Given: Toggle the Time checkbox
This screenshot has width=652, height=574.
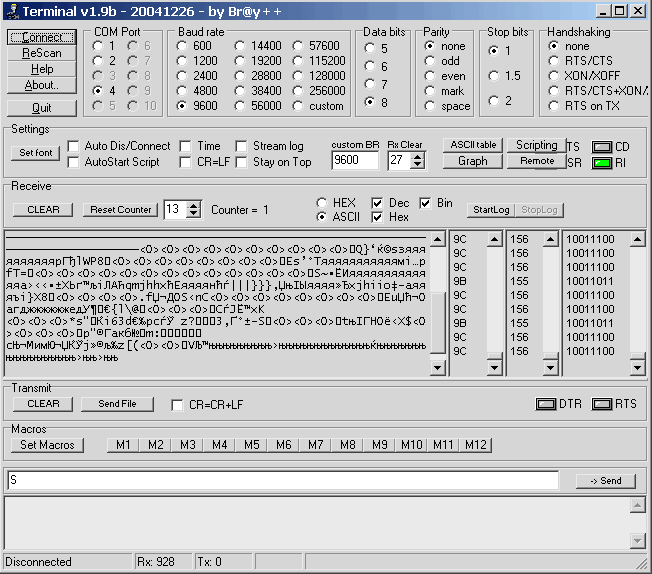Looking at the screenshot, I should tap(185, 146).
